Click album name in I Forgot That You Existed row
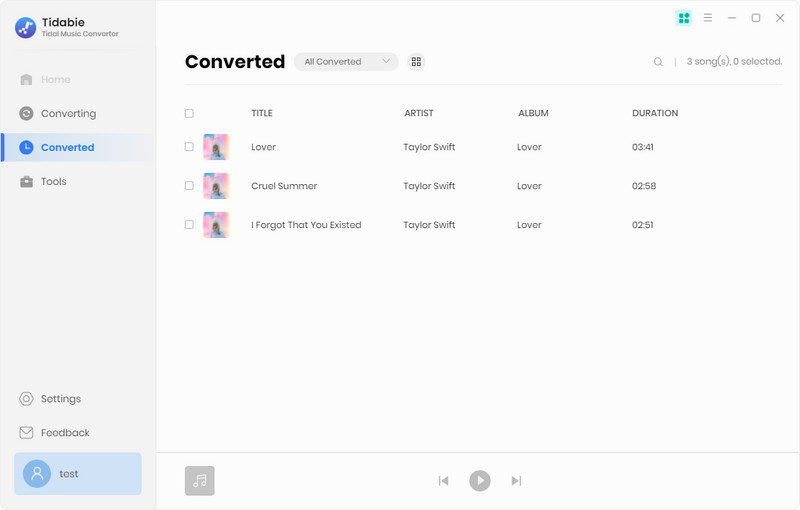 click(x=529, y=225)
